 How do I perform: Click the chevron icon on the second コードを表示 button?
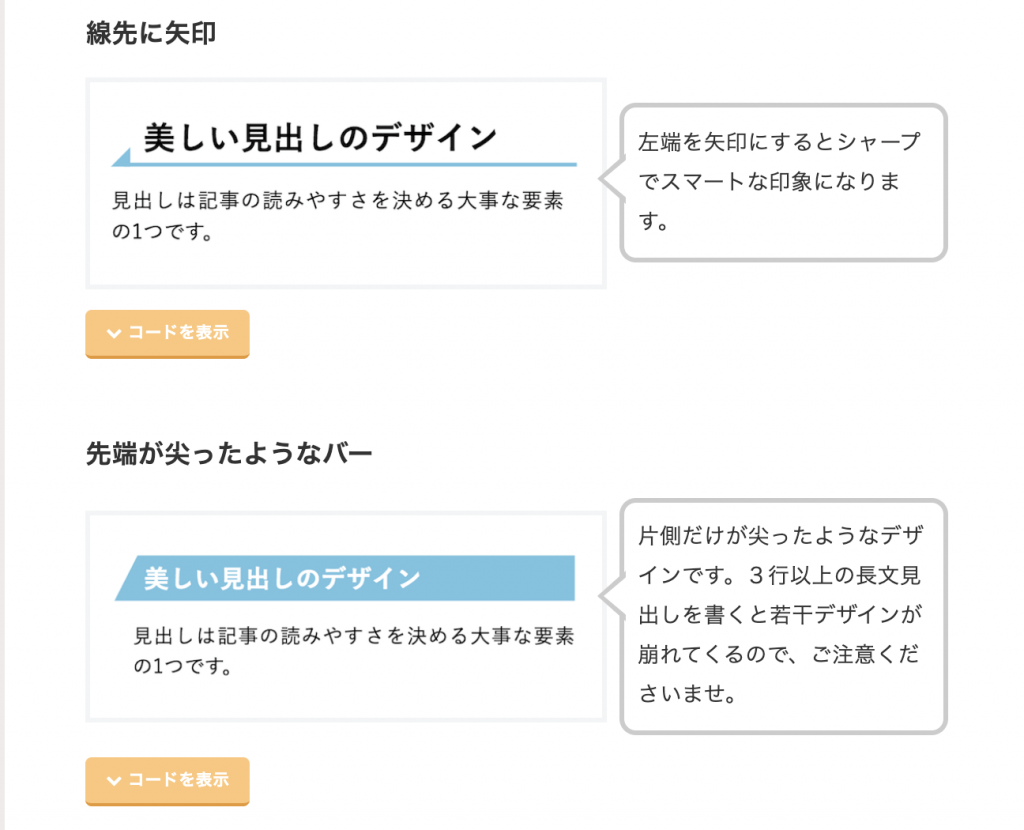point(114,781)
